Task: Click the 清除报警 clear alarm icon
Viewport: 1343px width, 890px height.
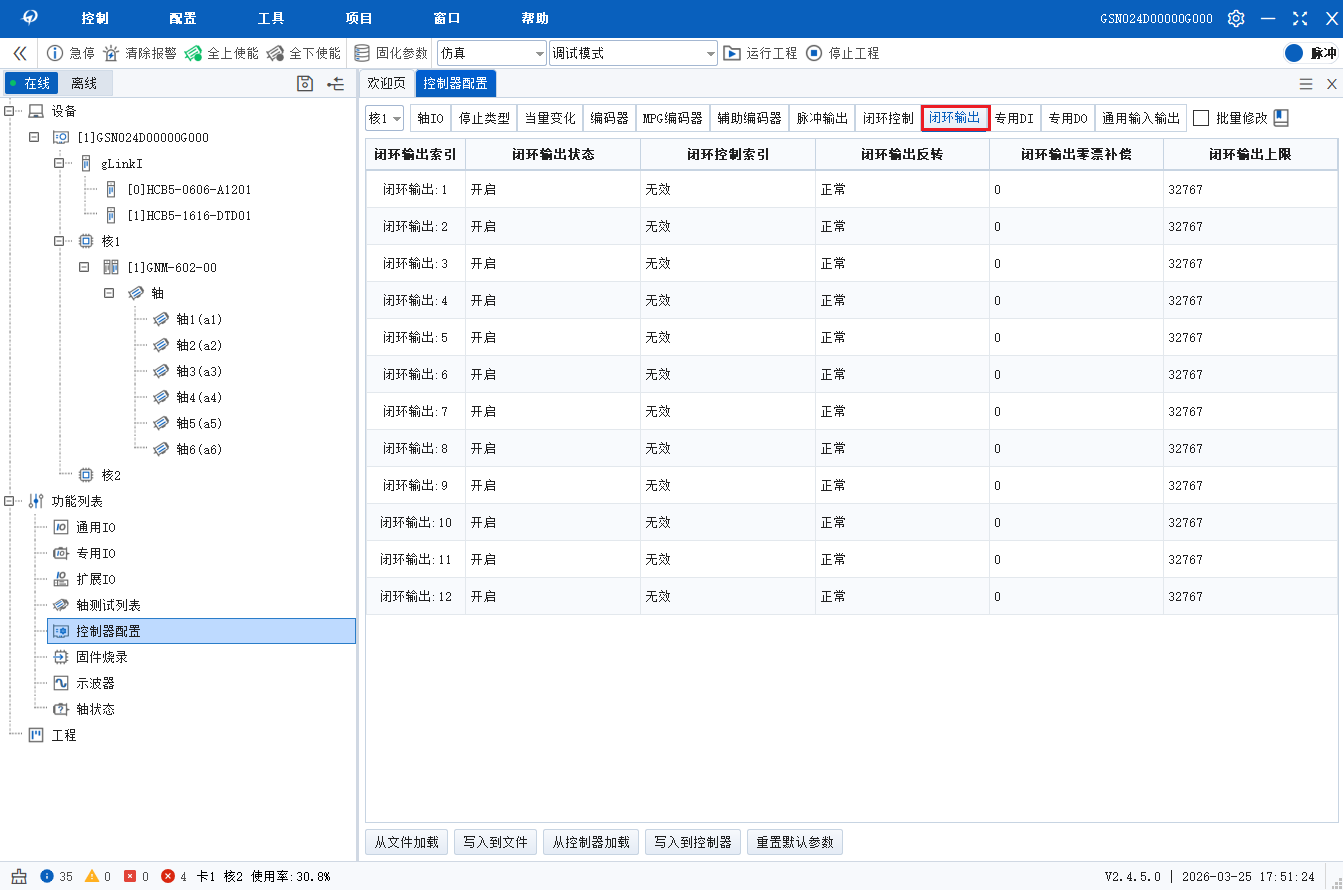Action: [111, 53]
